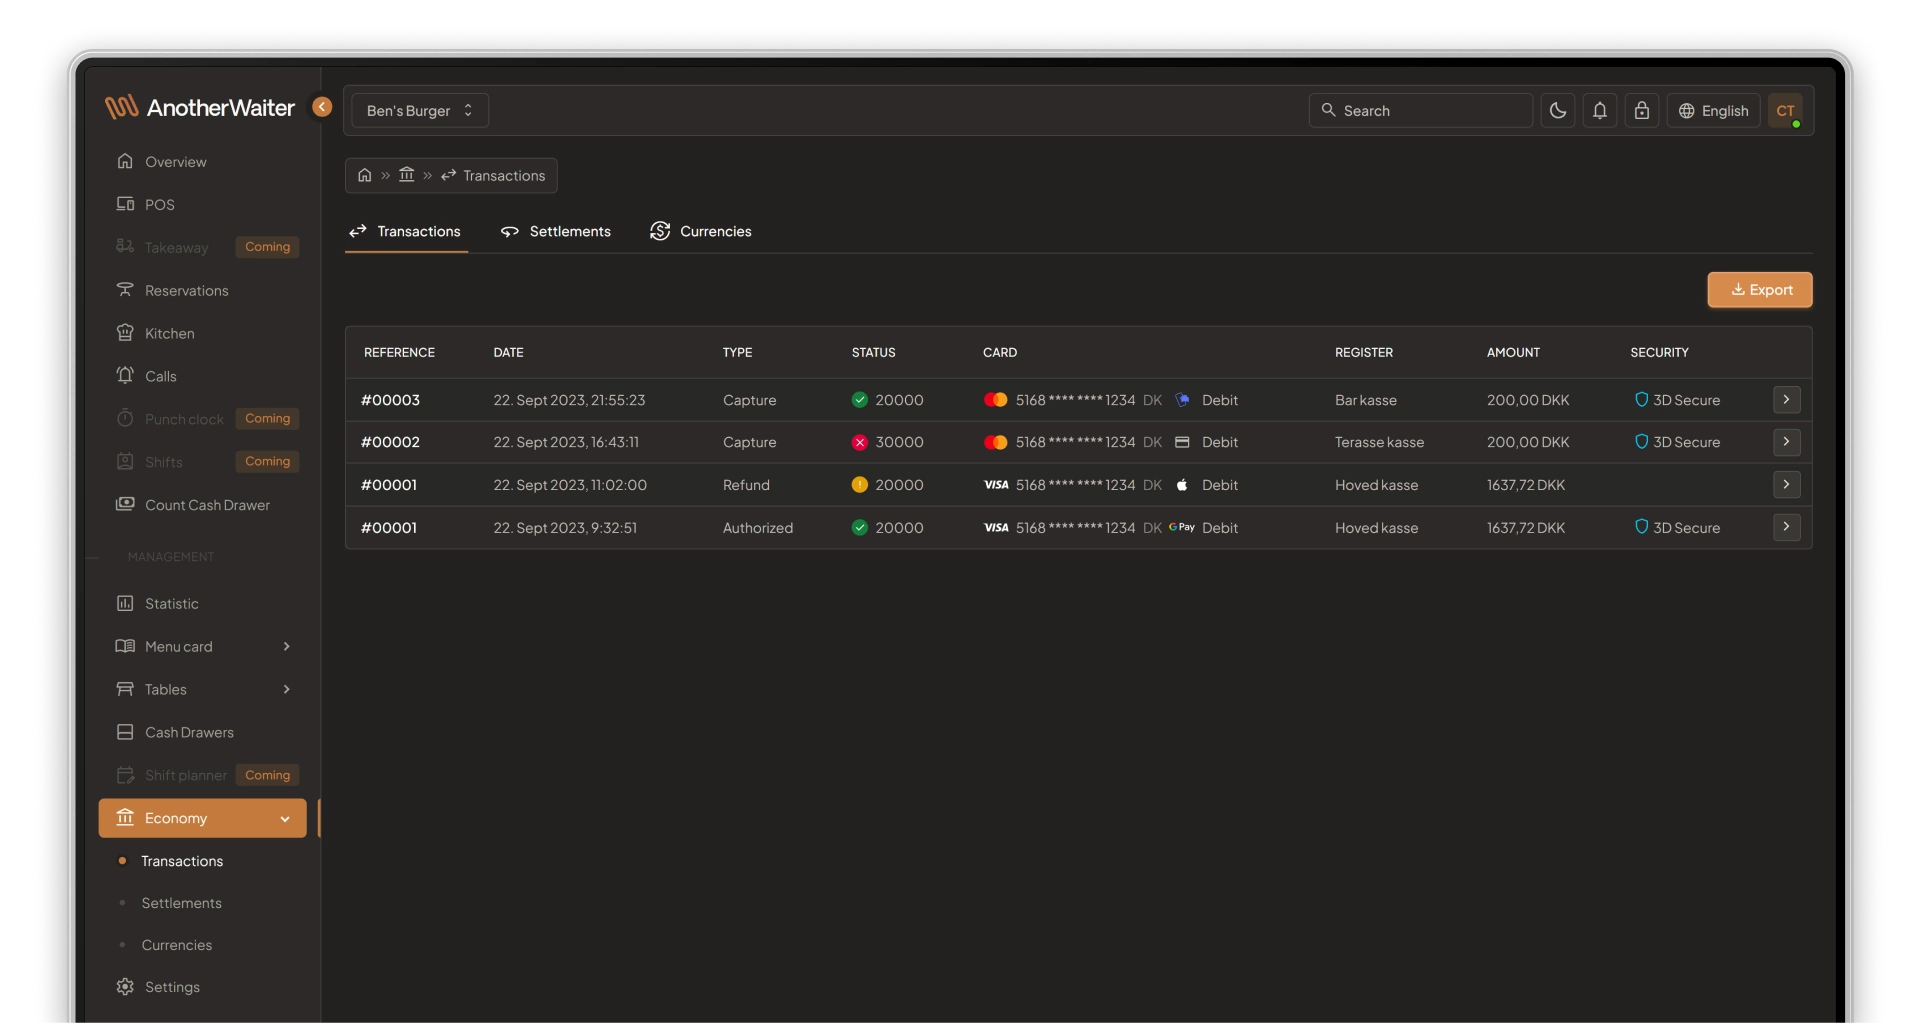1920x1023 pixels.
Task: Click the STATUS column header
Action: 873,353
